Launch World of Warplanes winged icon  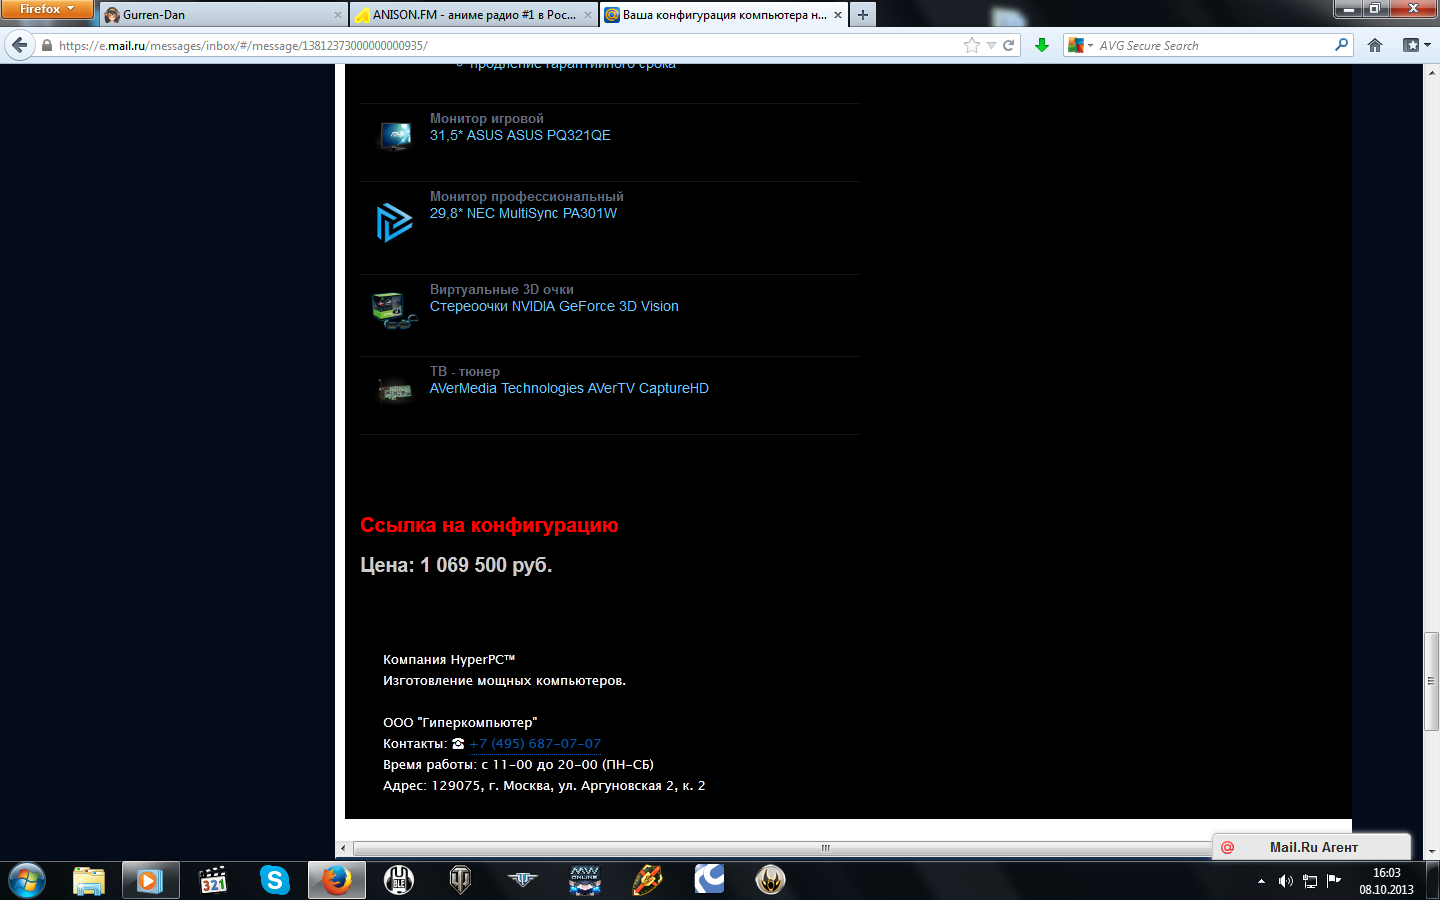pos(523,880)
